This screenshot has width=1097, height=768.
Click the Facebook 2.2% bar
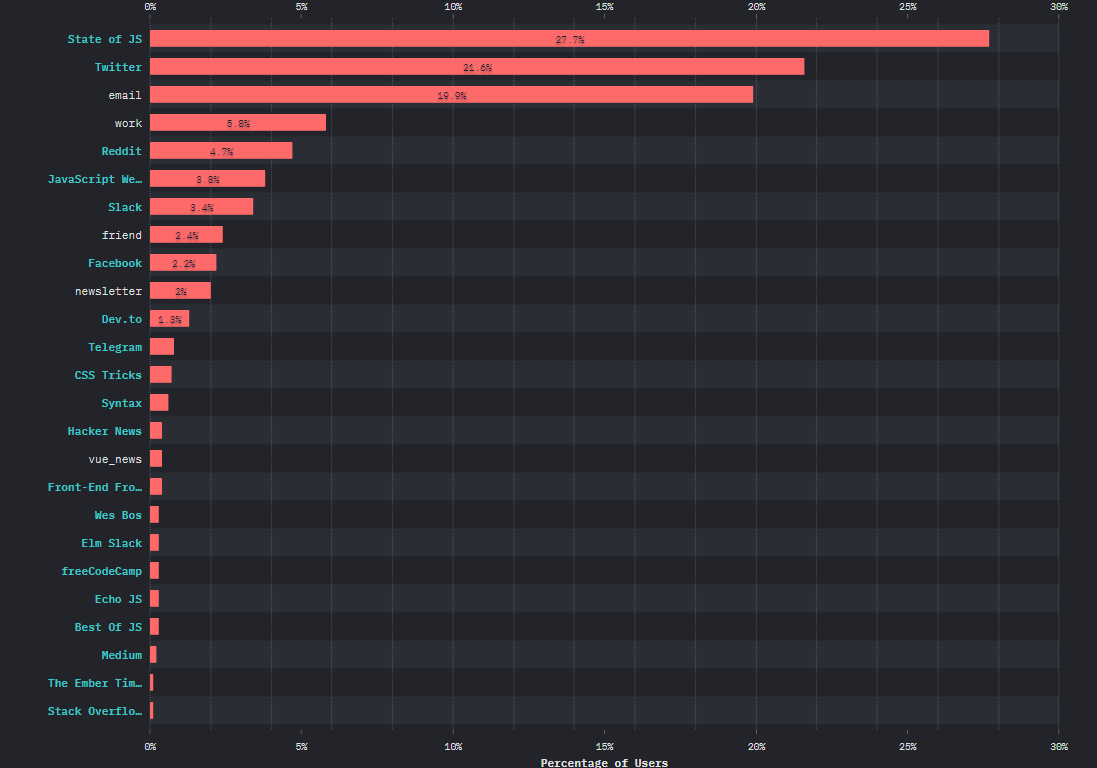pyautogui.click(x=183, y=262)
